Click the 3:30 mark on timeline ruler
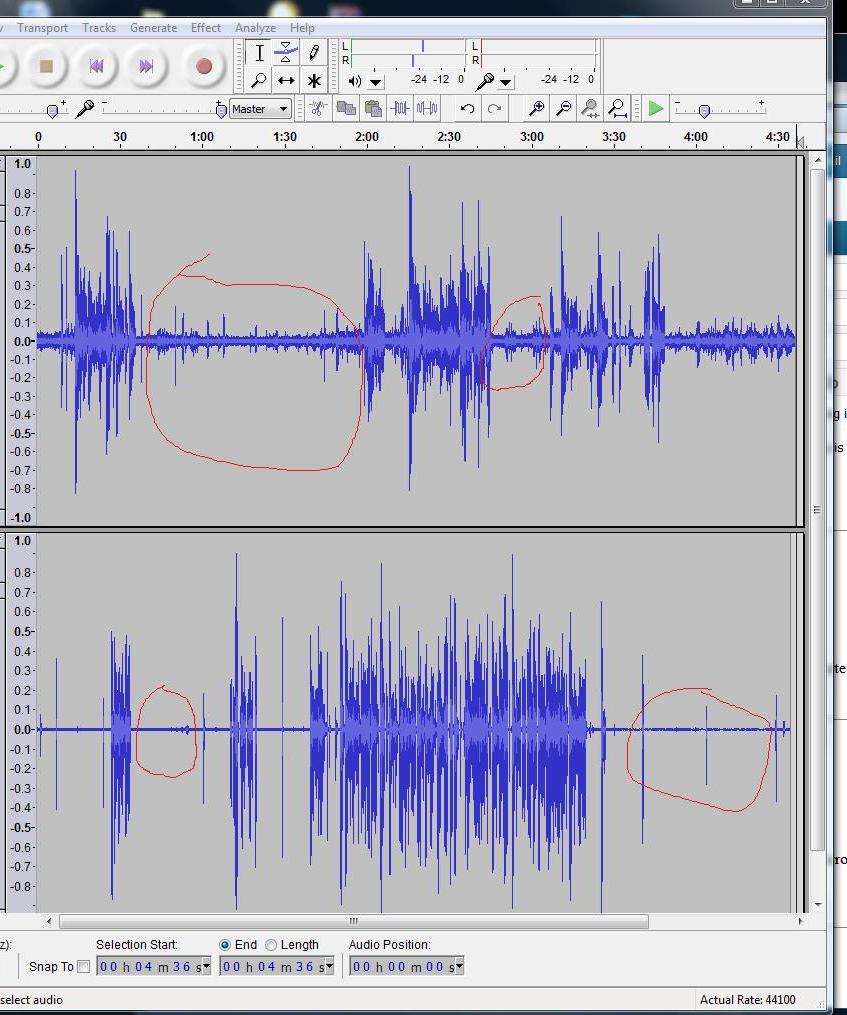This screenshot has width=847, height=1015. [614, 137]
